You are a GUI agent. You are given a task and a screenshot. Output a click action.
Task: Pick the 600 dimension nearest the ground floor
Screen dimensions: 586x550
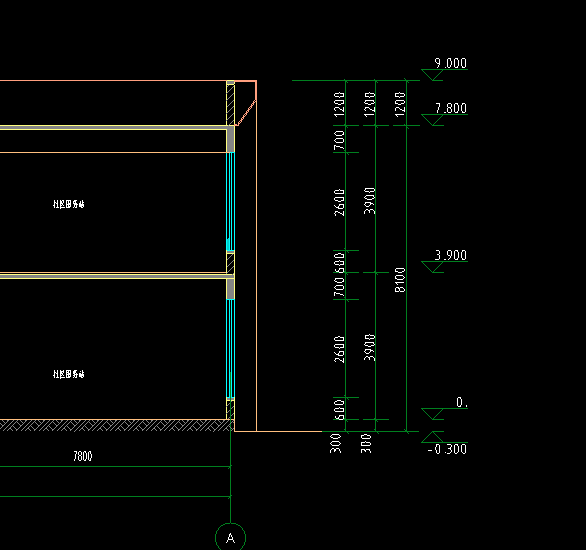point(339,409)
